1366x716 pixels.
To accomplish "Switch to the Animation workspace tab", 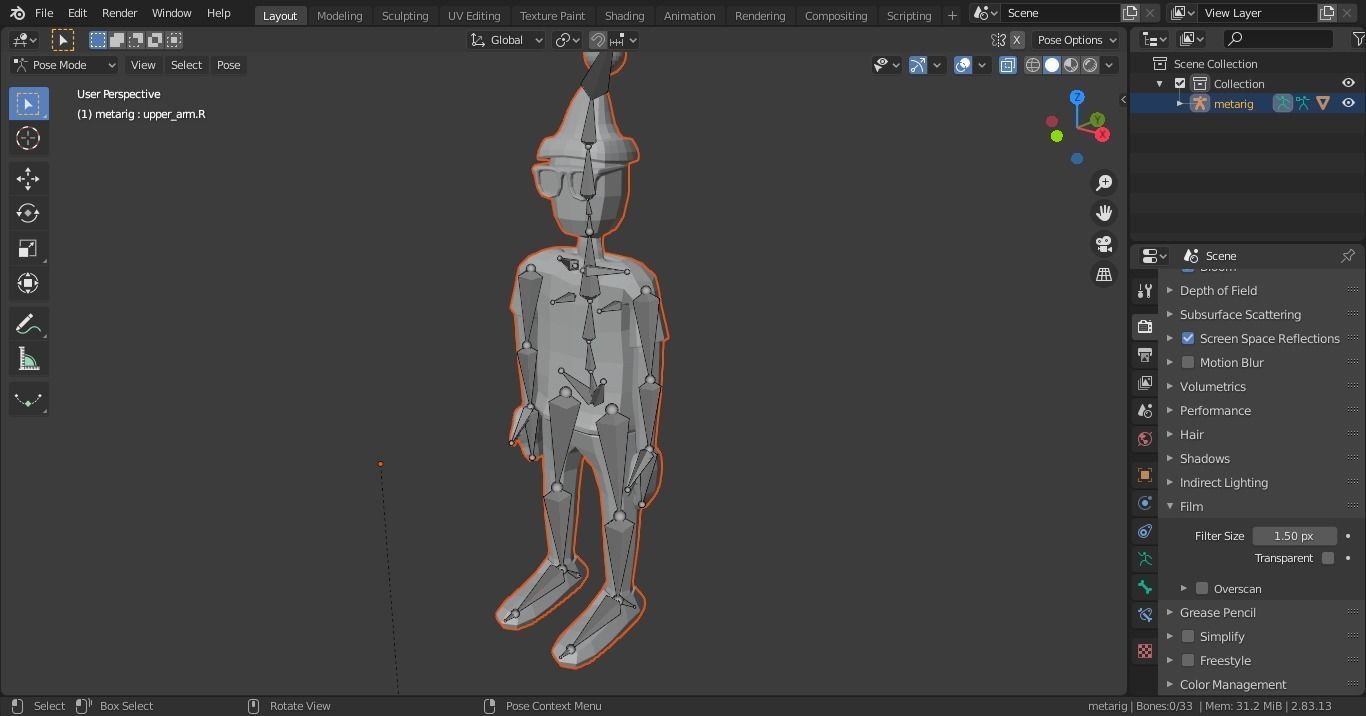I will pos(690,15).
